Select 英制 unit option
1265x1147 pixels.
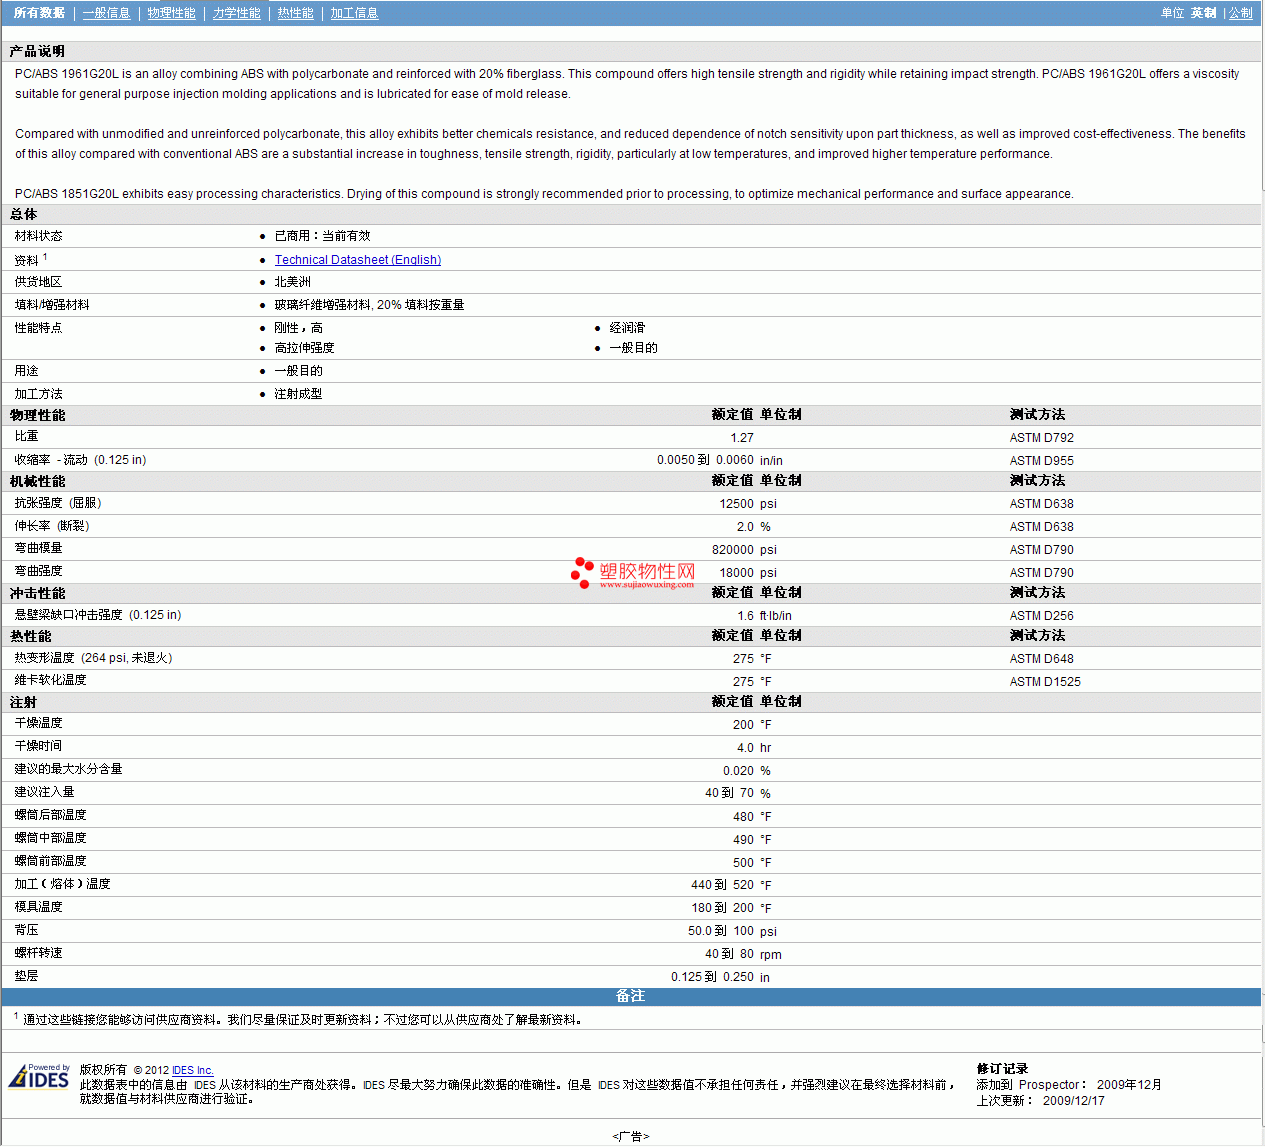tap(1203, 13)
